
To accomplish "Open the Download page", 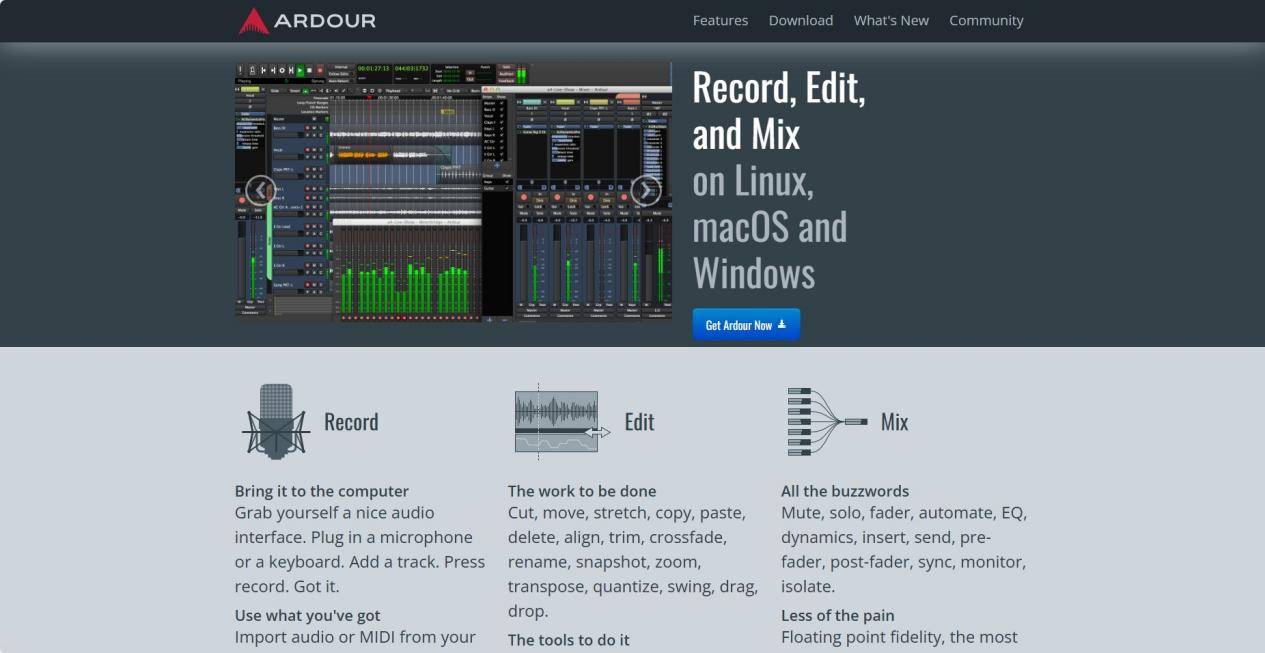I will (x=801, y=20).
